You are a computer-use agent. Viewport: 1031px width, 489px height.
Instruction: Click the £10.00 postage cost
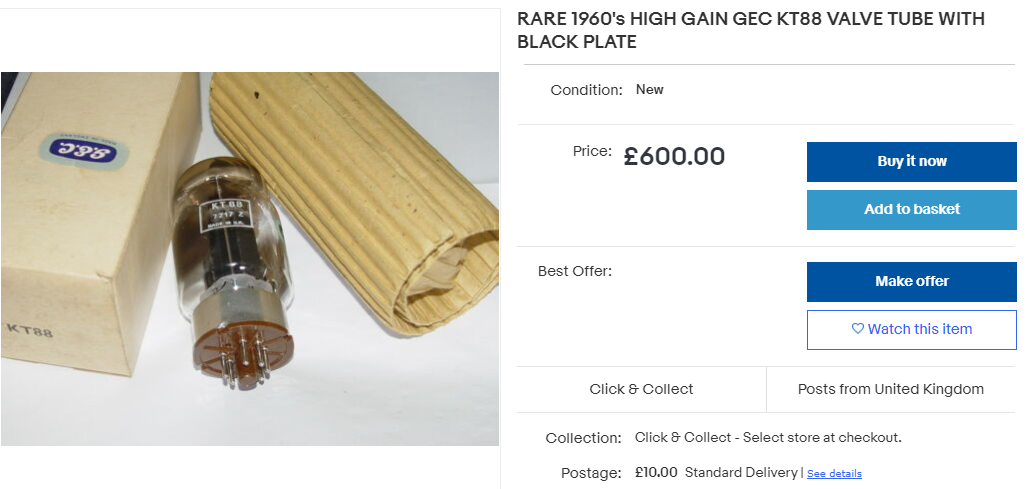coord(656,472)
